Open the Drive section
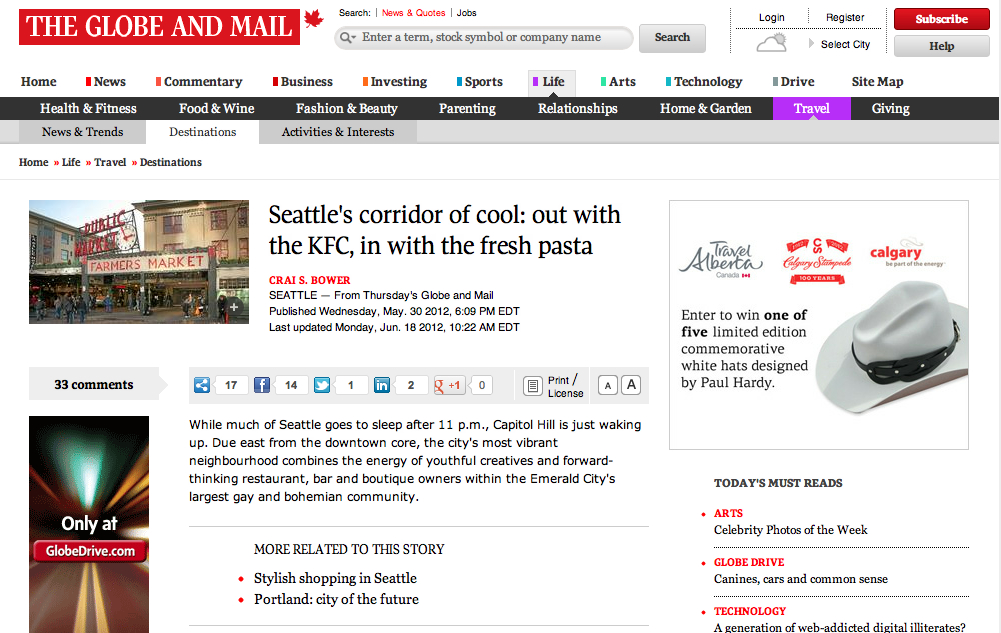This screenshot has height=633, width=1001. (797, 82)
